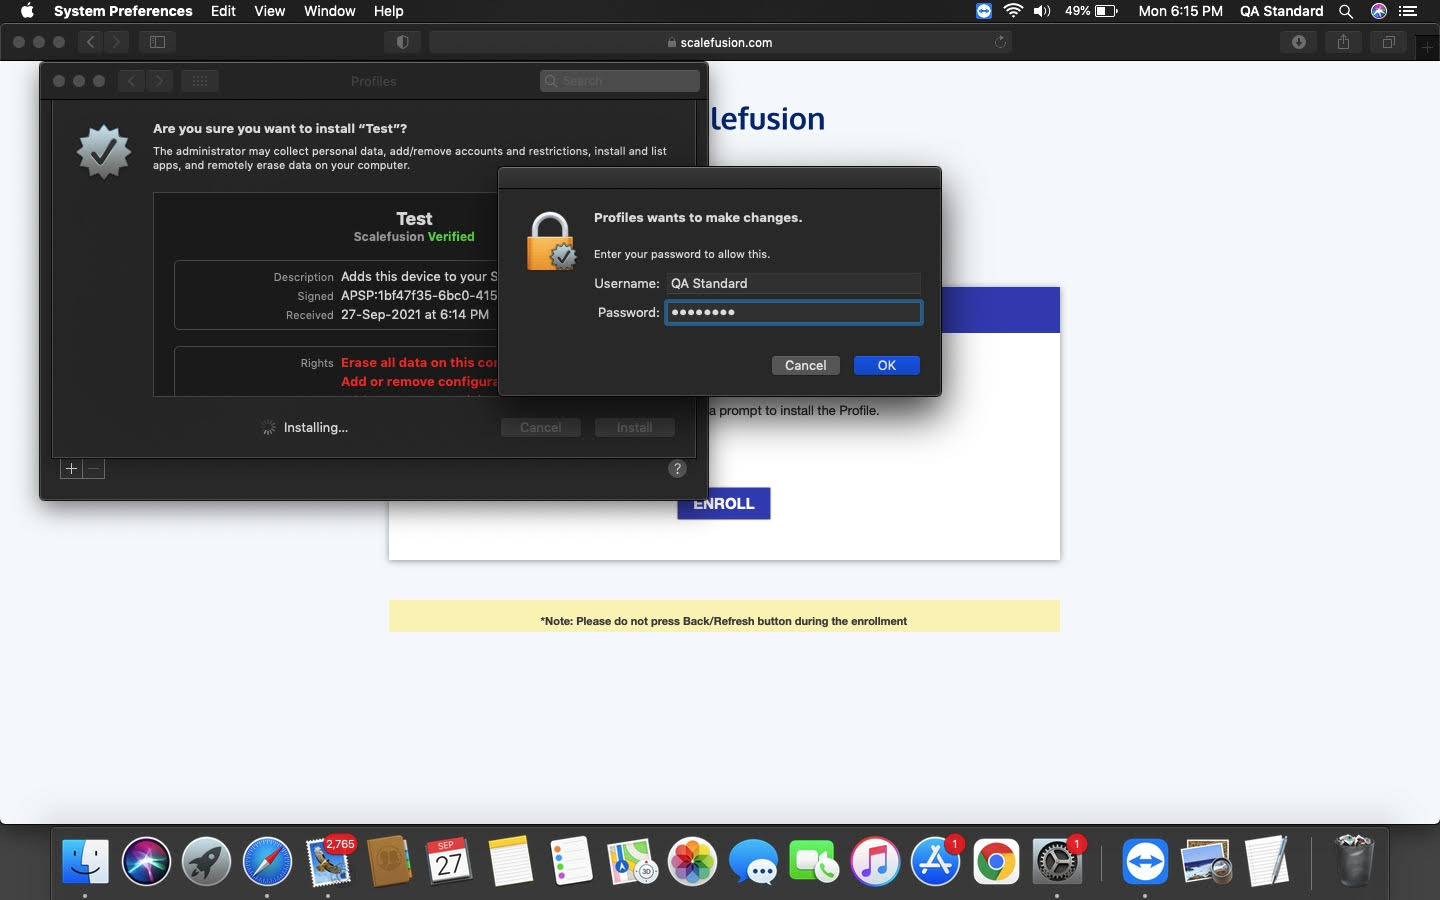
Task: Launch Siri from the Dock
Action: coord(146,861)
